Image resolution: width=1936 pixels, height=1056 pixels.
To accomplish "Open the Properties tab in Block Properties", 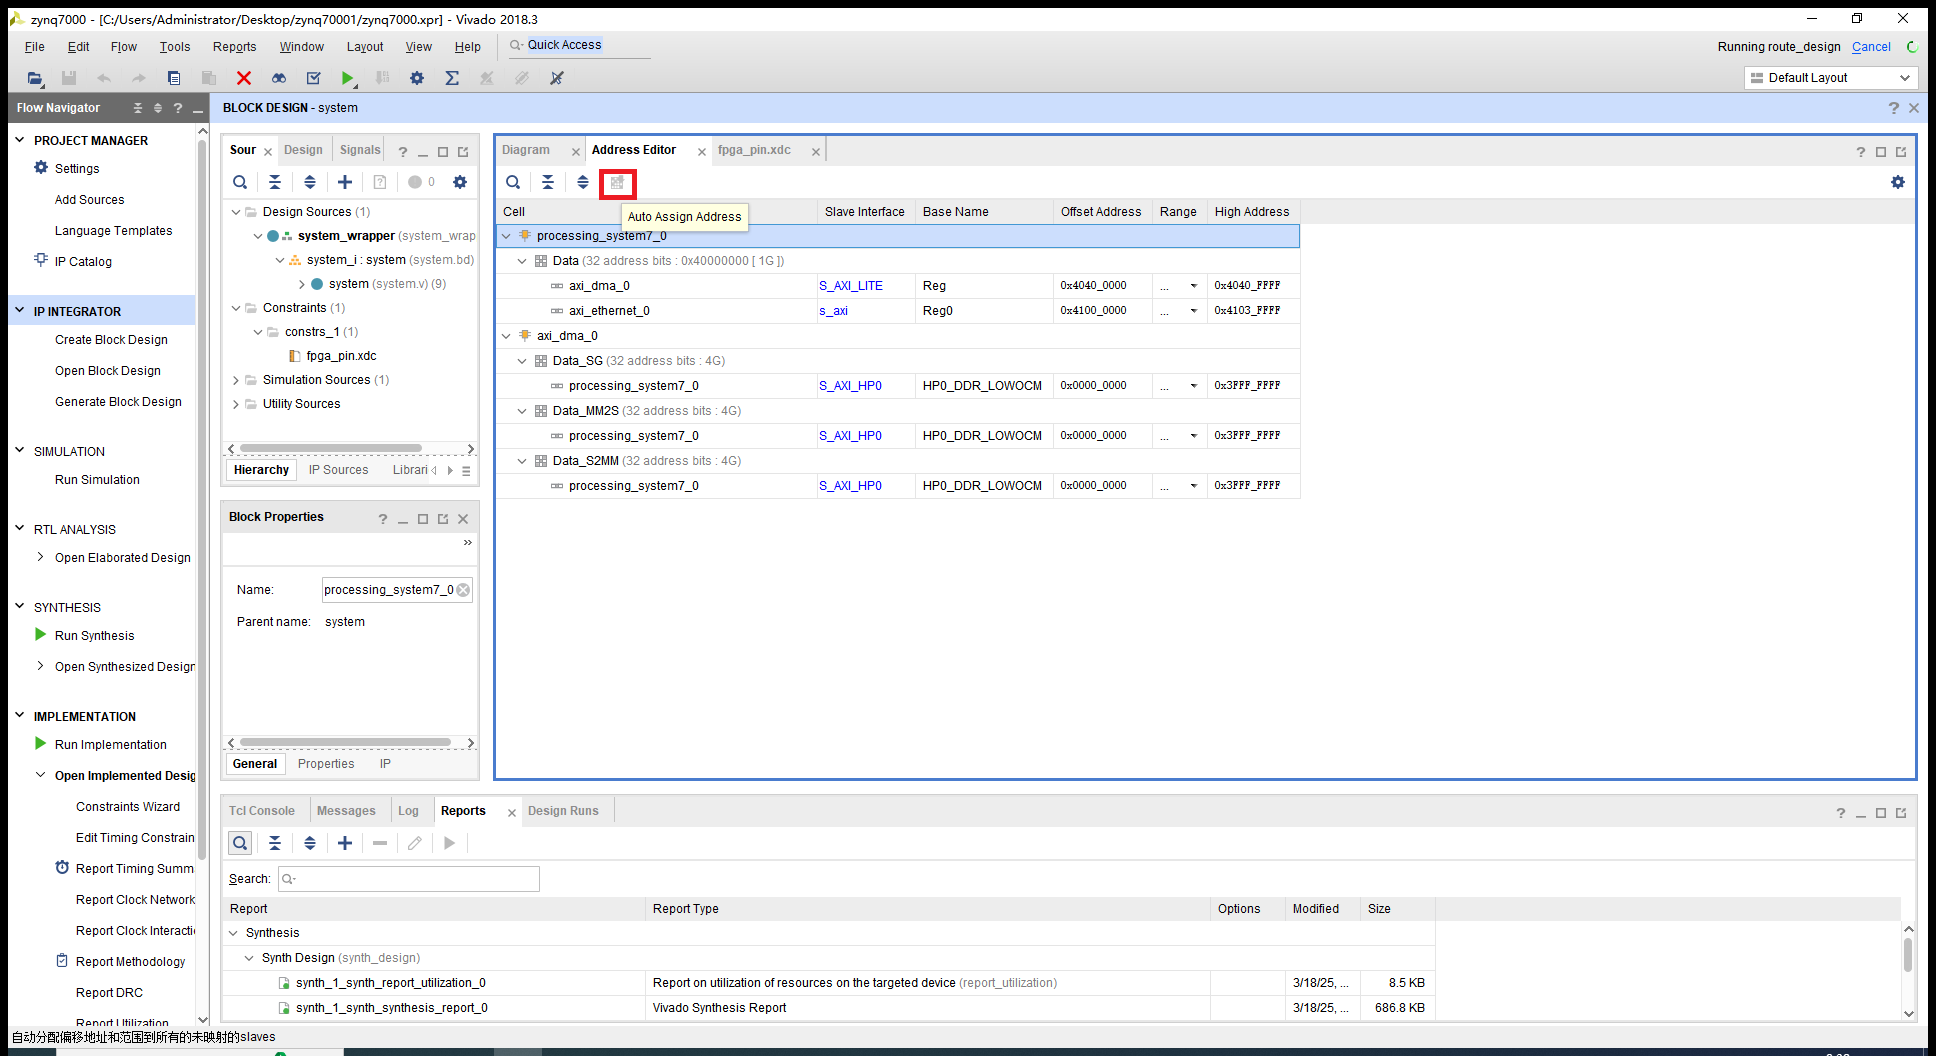I will [x=326, y=764].
